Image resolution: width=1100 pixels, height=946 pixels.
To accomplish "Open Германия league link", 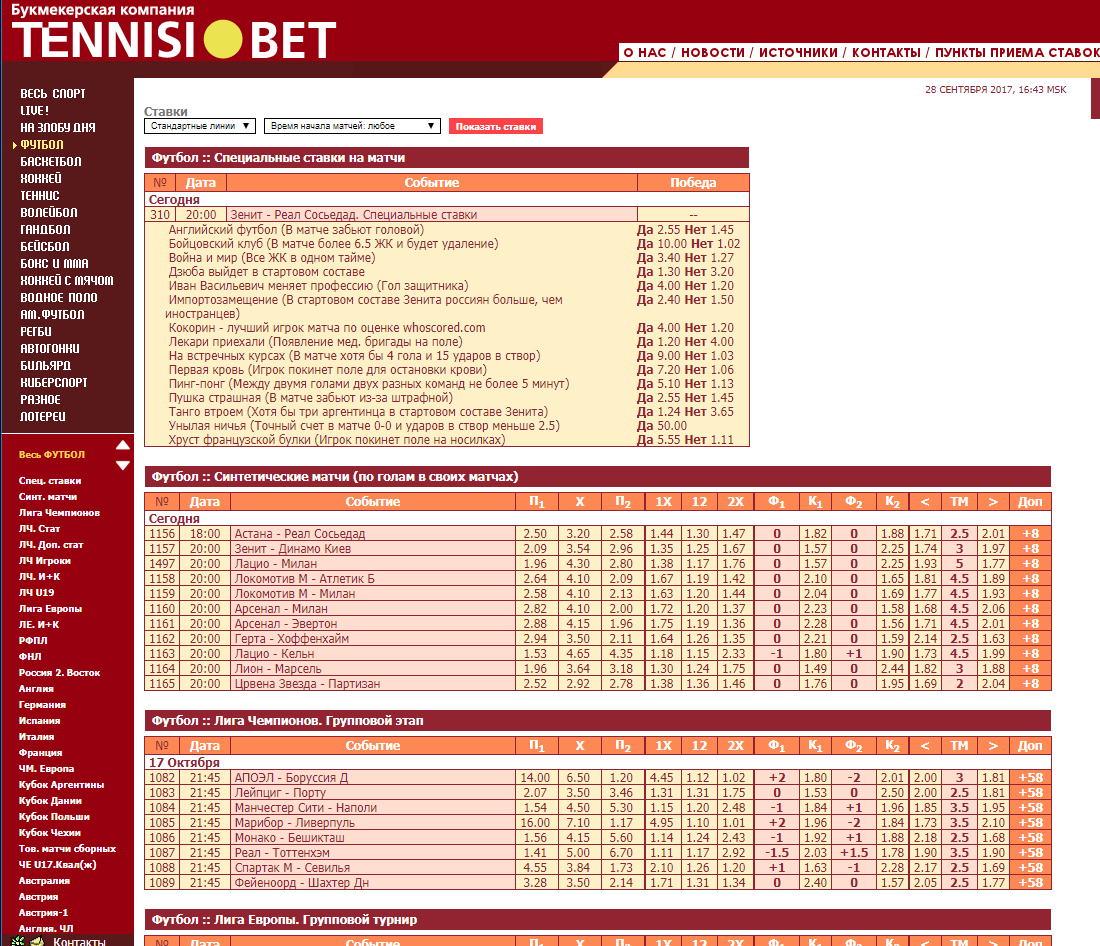I will click(x=42, y=705).
